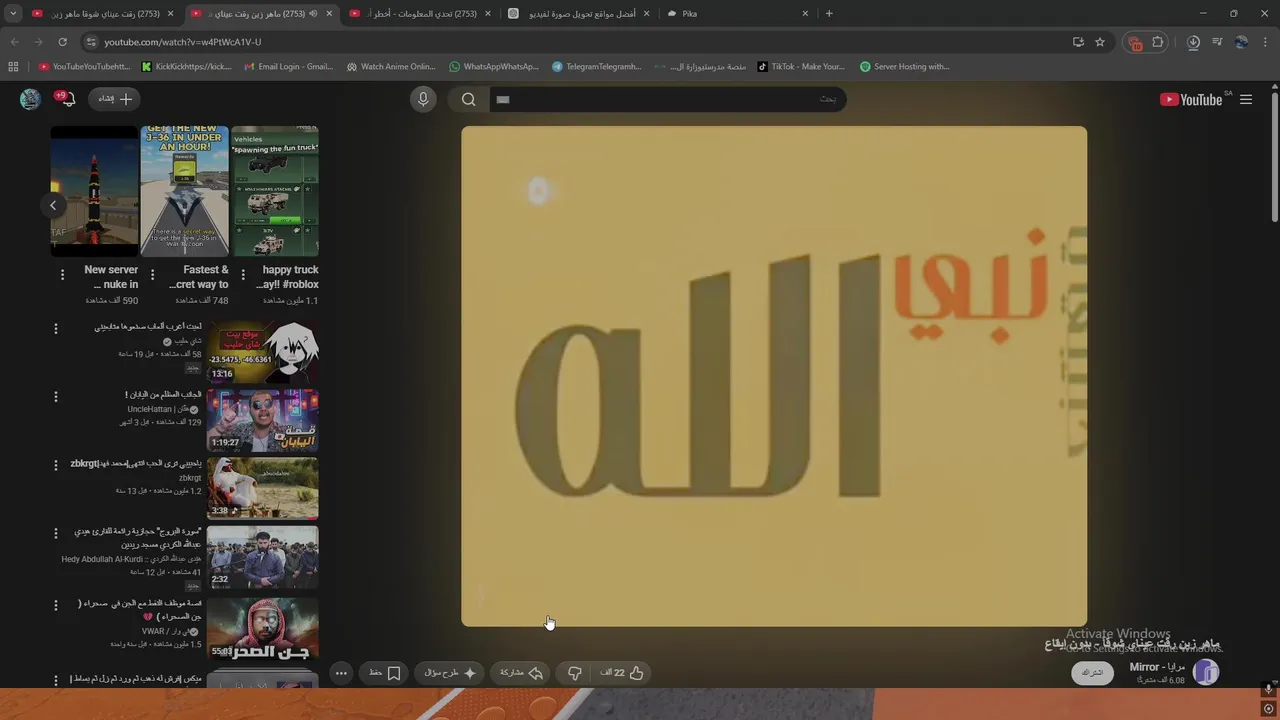Viewport: 1280px width, 720px height.
Task: Click the install/cast icon in address bar
Action: point(1078,42)
